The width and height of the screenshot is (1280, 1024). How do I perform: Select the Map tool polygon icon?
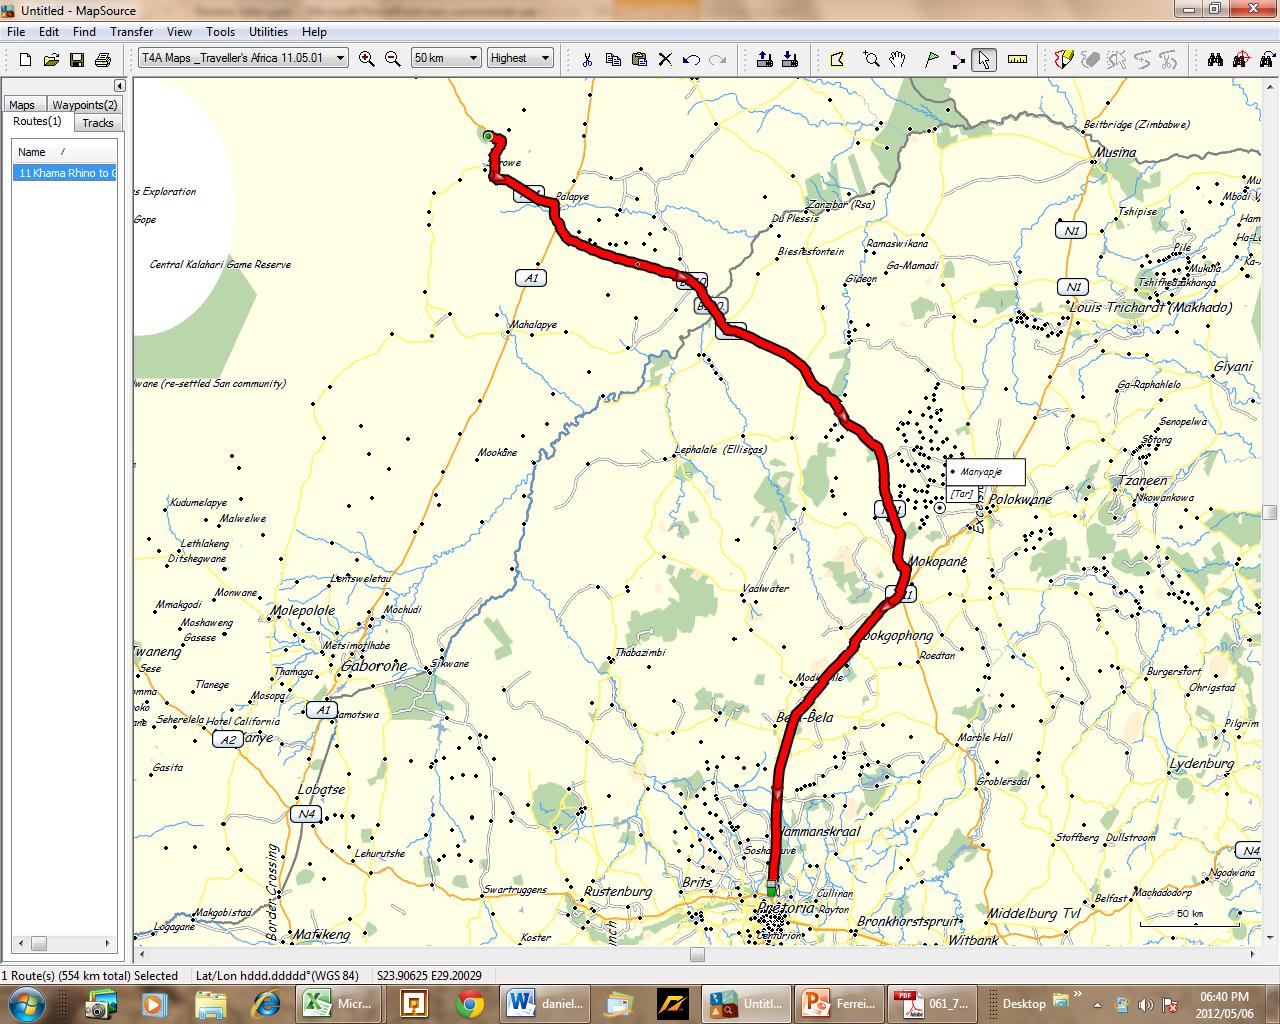click(837, 59)
